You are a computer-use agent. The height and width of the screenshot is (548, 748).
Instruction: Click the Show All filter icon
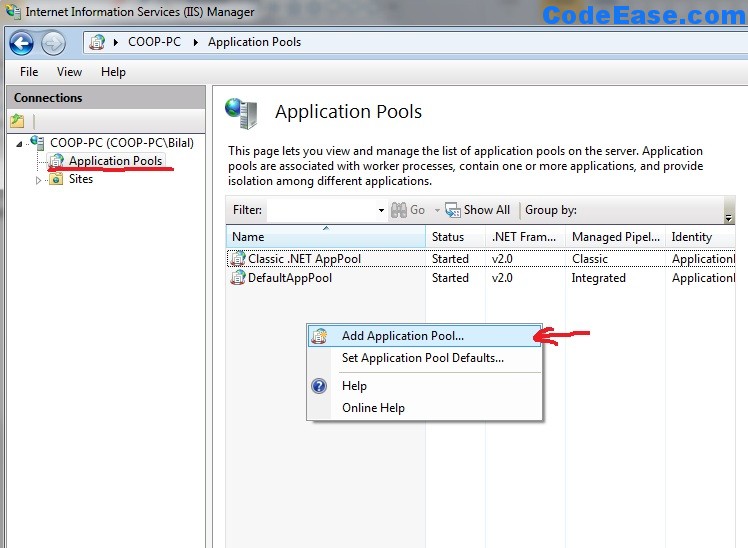tap(453, 210)
